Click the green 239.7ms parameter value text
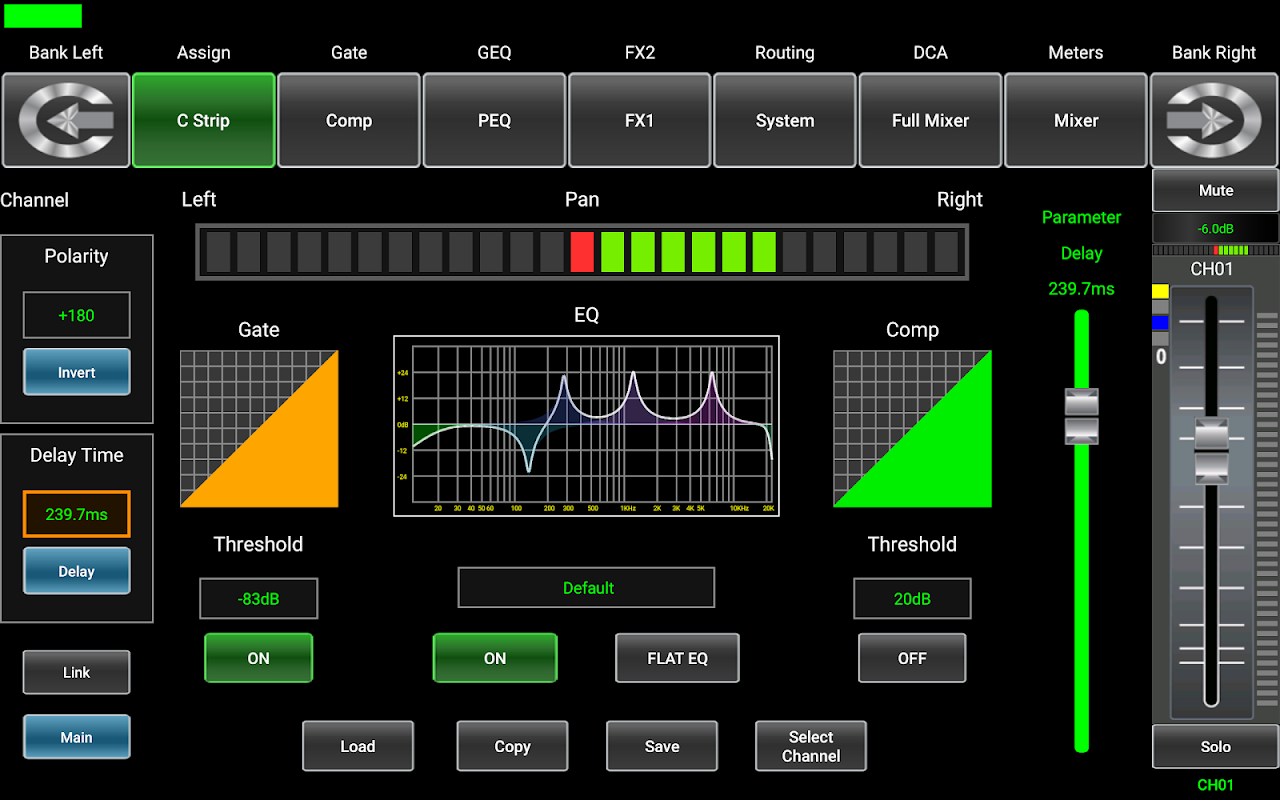Image resolution: width=1280 pixels, height=800 pixels. tap(1081, 289)
